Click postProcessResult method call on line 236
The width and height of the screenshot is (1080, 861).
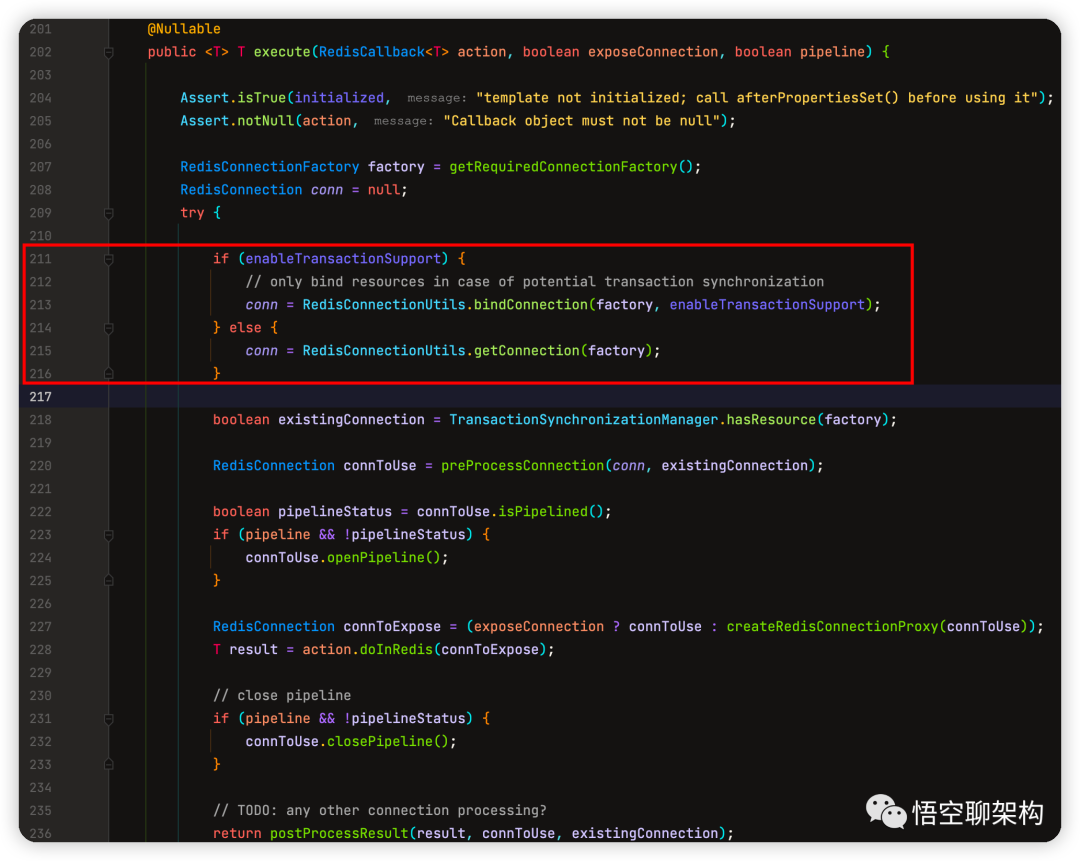click(339, 833)
